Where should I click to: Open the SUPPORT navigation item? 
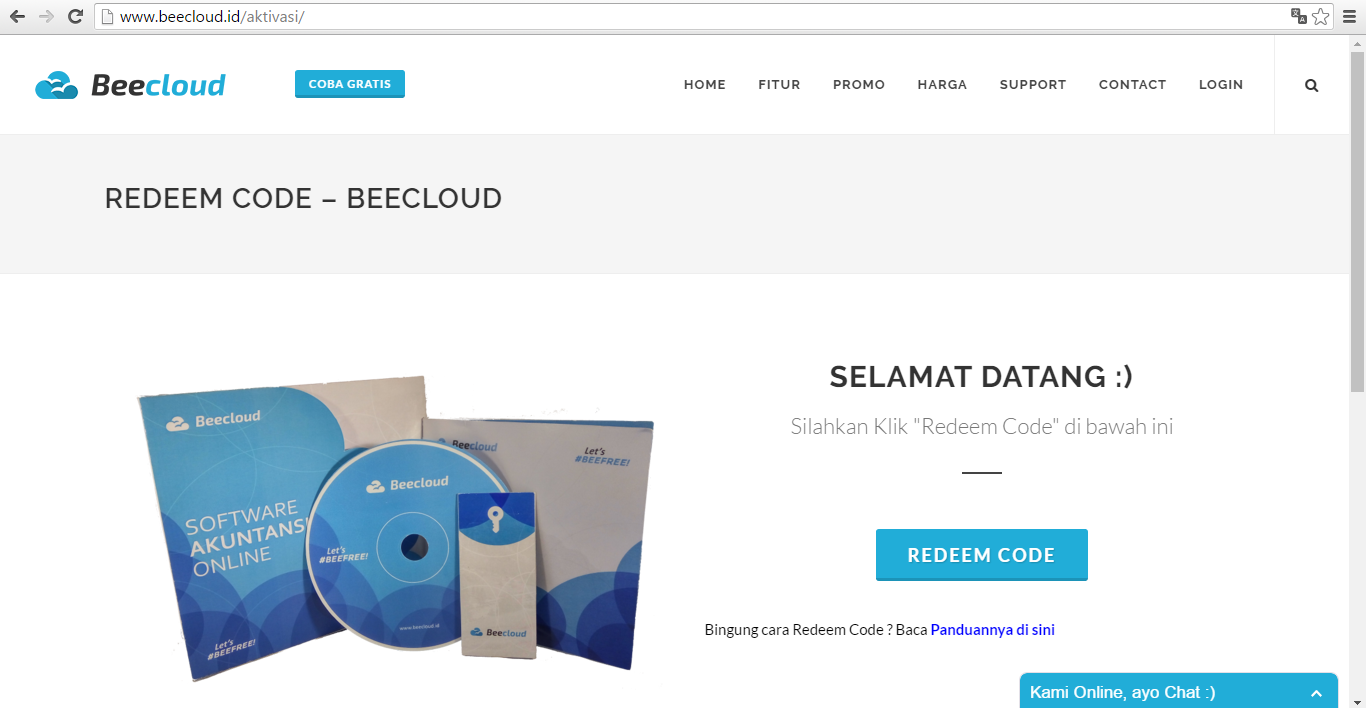(x=1033, y=85)
